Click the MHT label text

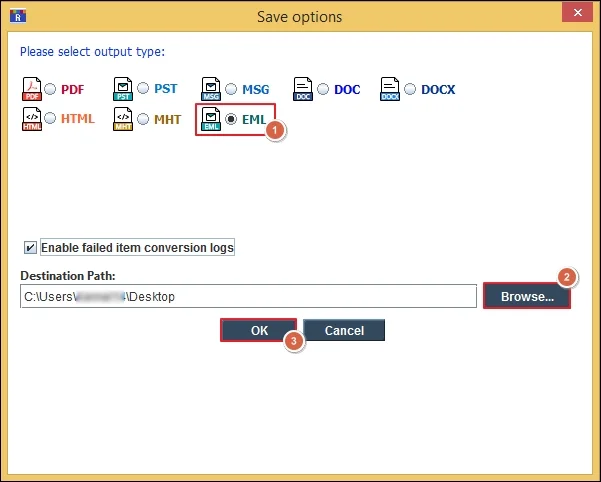(x=167, y=120)
